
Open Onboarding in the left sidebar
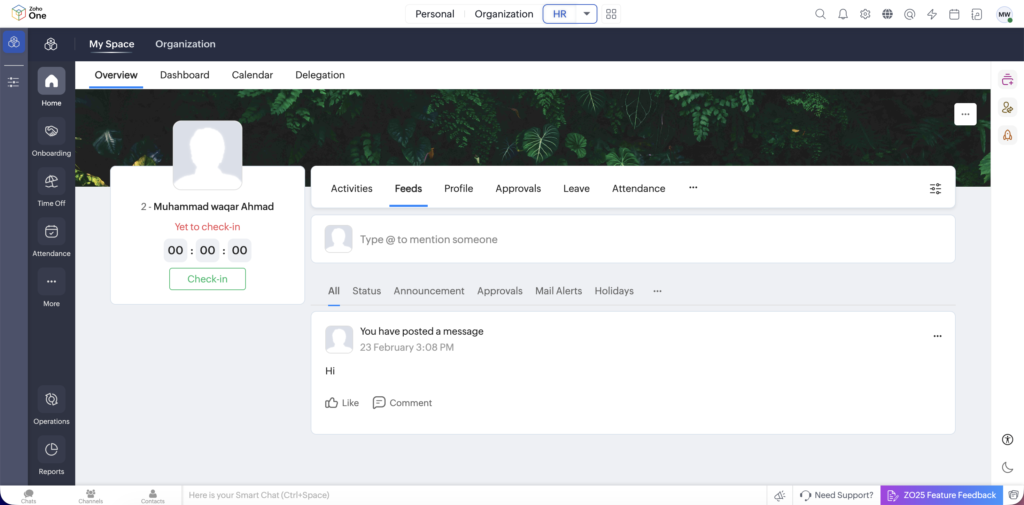tap(51, 132)
